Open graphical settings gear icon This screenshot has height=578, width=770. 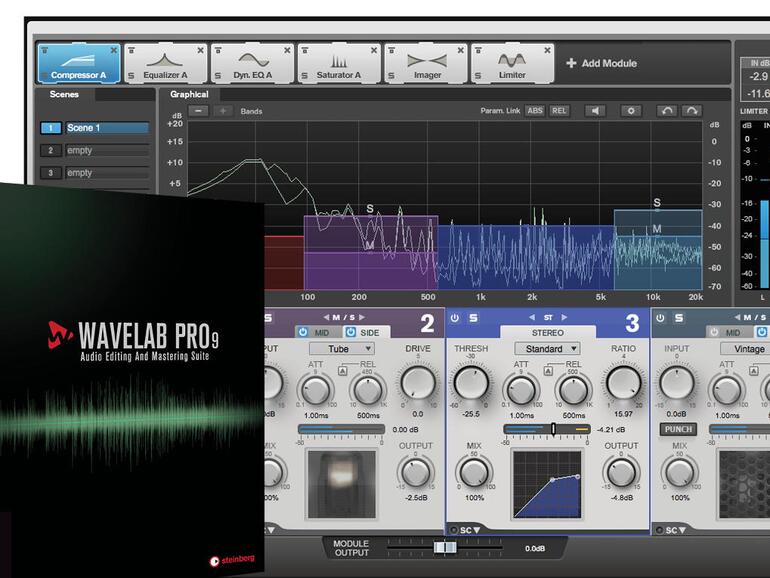point(631,111)
